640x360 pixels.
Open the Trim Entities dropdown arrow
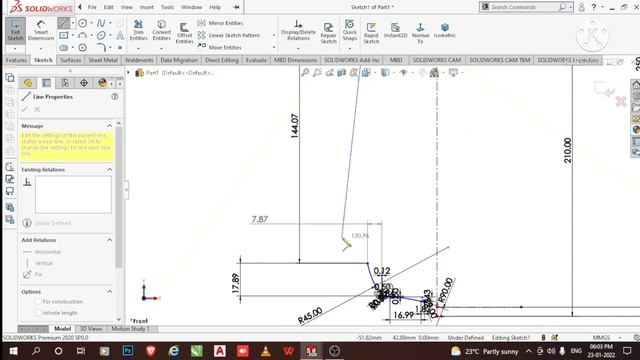pos(138,49)
